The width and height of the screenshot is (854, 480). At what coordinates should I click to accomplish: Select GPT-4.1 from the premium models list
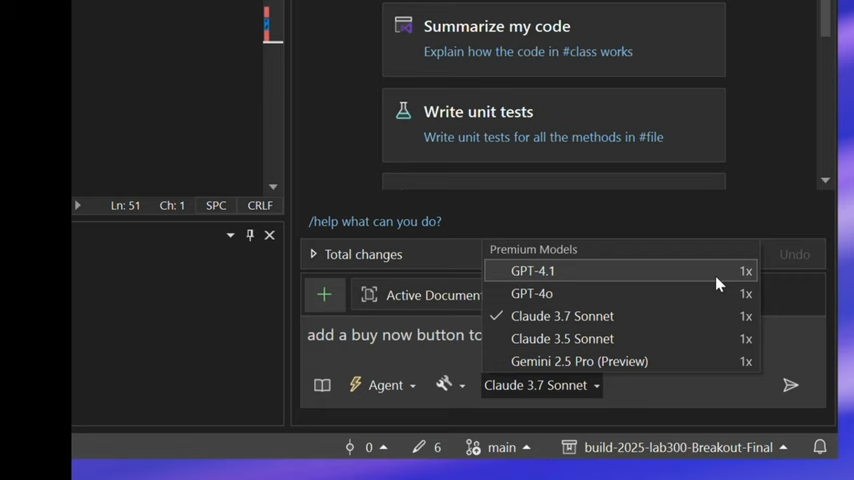[620, 271]
